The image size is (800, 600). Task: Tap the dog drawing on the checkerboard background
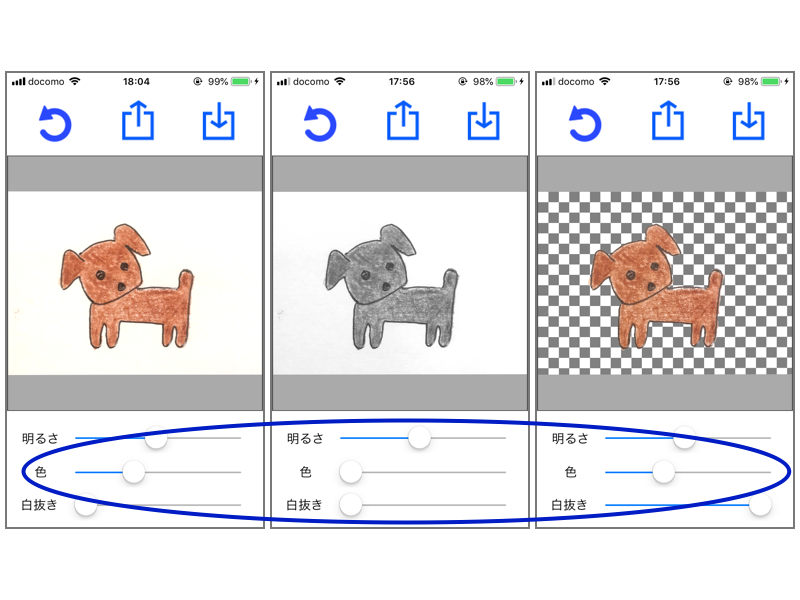coord(656,286)
